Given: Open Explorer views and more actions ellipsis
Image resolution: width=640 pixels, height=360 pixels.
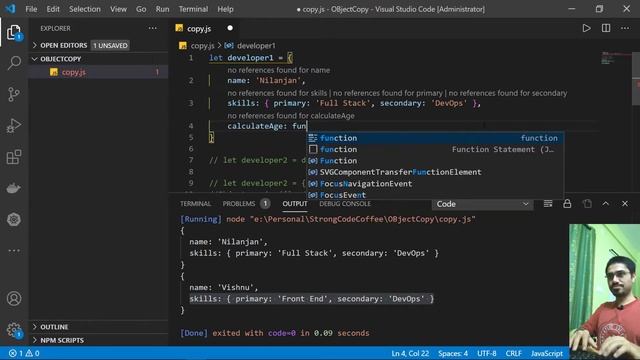Looking at the screenshot, I should (x=153, y=28).
